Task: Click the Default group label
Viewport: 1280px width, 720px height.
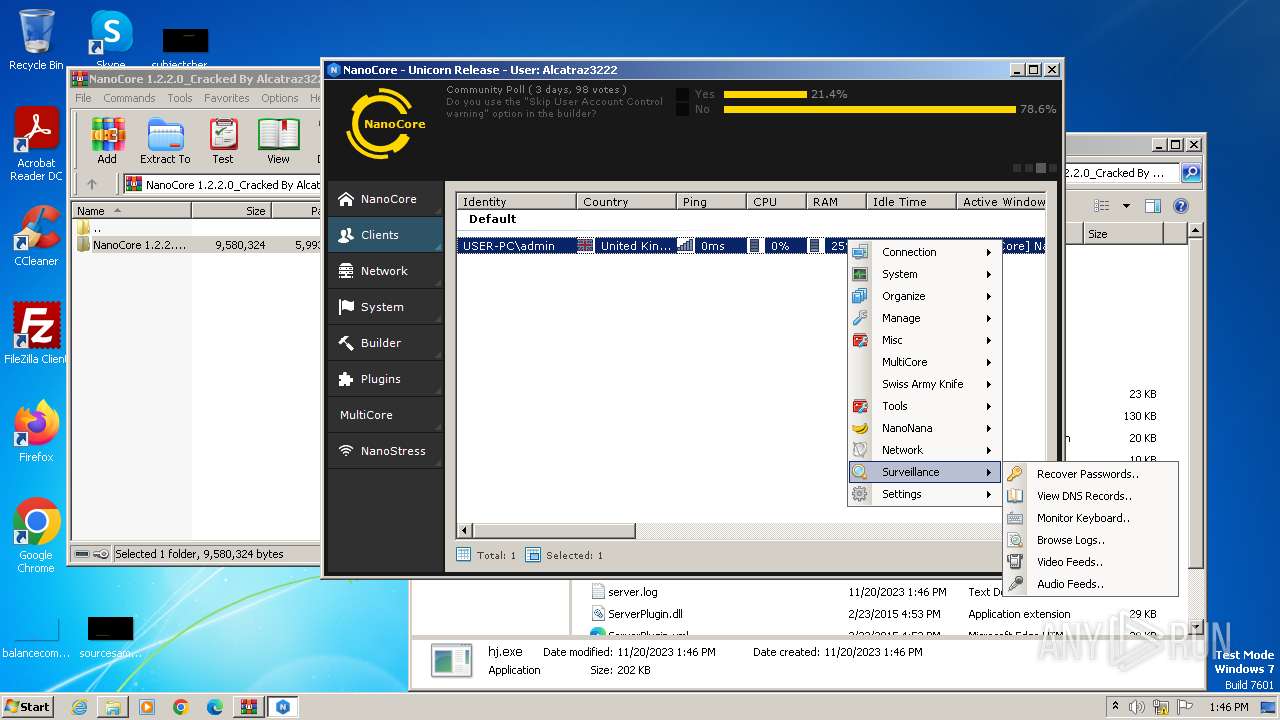Action: pos(492,219)
